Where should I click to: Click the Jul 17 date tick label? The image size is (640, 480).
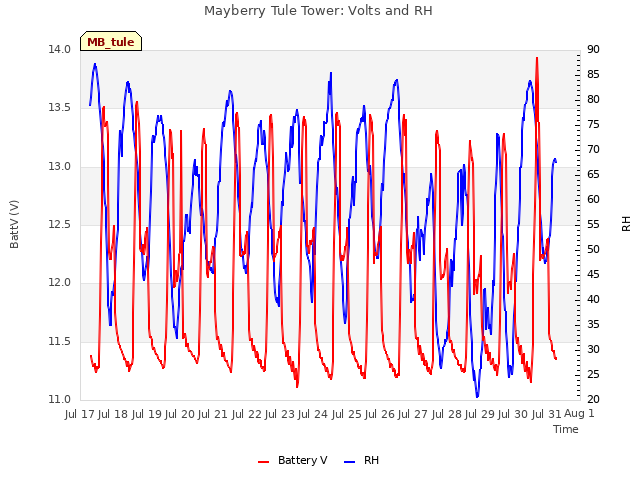click(x=80, y=414)
